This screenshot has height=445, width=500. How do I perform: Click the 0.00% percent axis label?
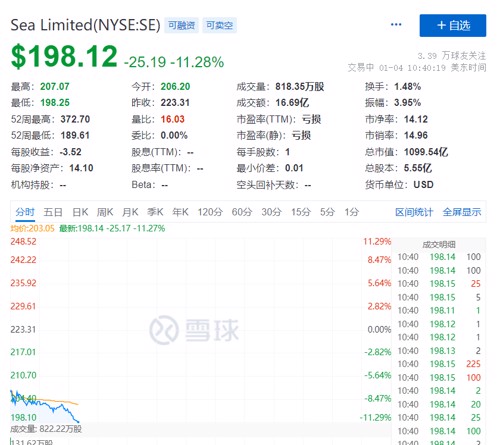(x=379, y=330)
